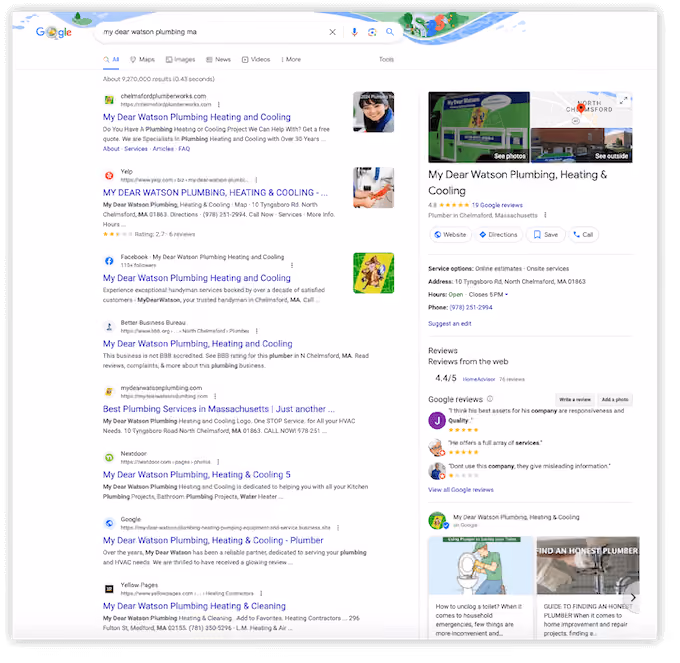Image resolution: width=680 pixels, height=663 pixels.
Task: Open the Tools menu
Action: tap(386, 59)
